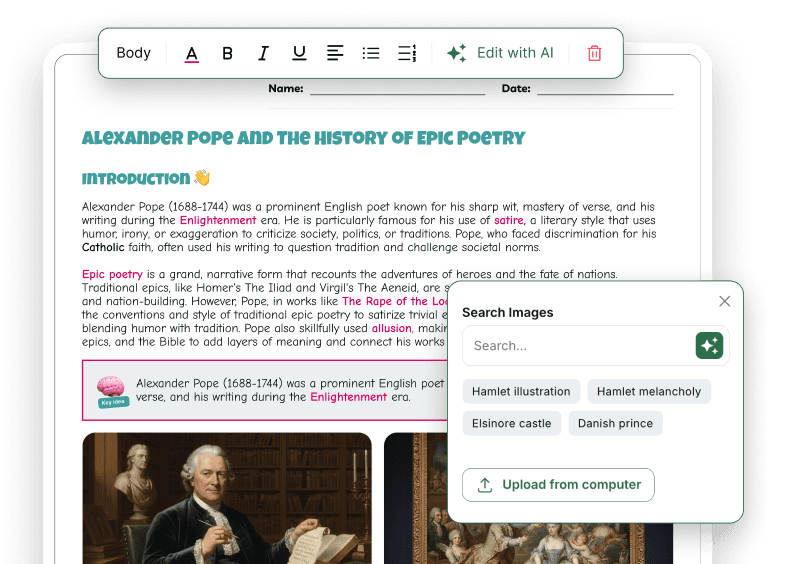This screenshot has height=564, width=785.
Task: Select the Hamlet illustration suggestion
Action: click(x=521, y=391)
